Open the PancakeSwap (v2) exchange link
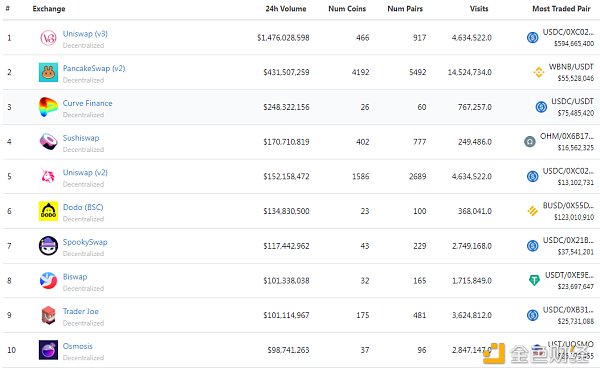Viewport: 600px width, 375px height. pyautogui.click(x=94, y=68)
